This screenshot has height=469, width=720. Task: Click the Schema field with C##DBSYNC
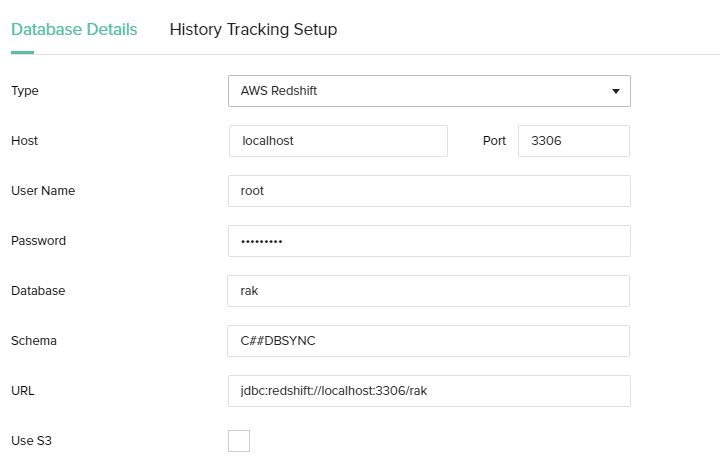pos(429,341)
